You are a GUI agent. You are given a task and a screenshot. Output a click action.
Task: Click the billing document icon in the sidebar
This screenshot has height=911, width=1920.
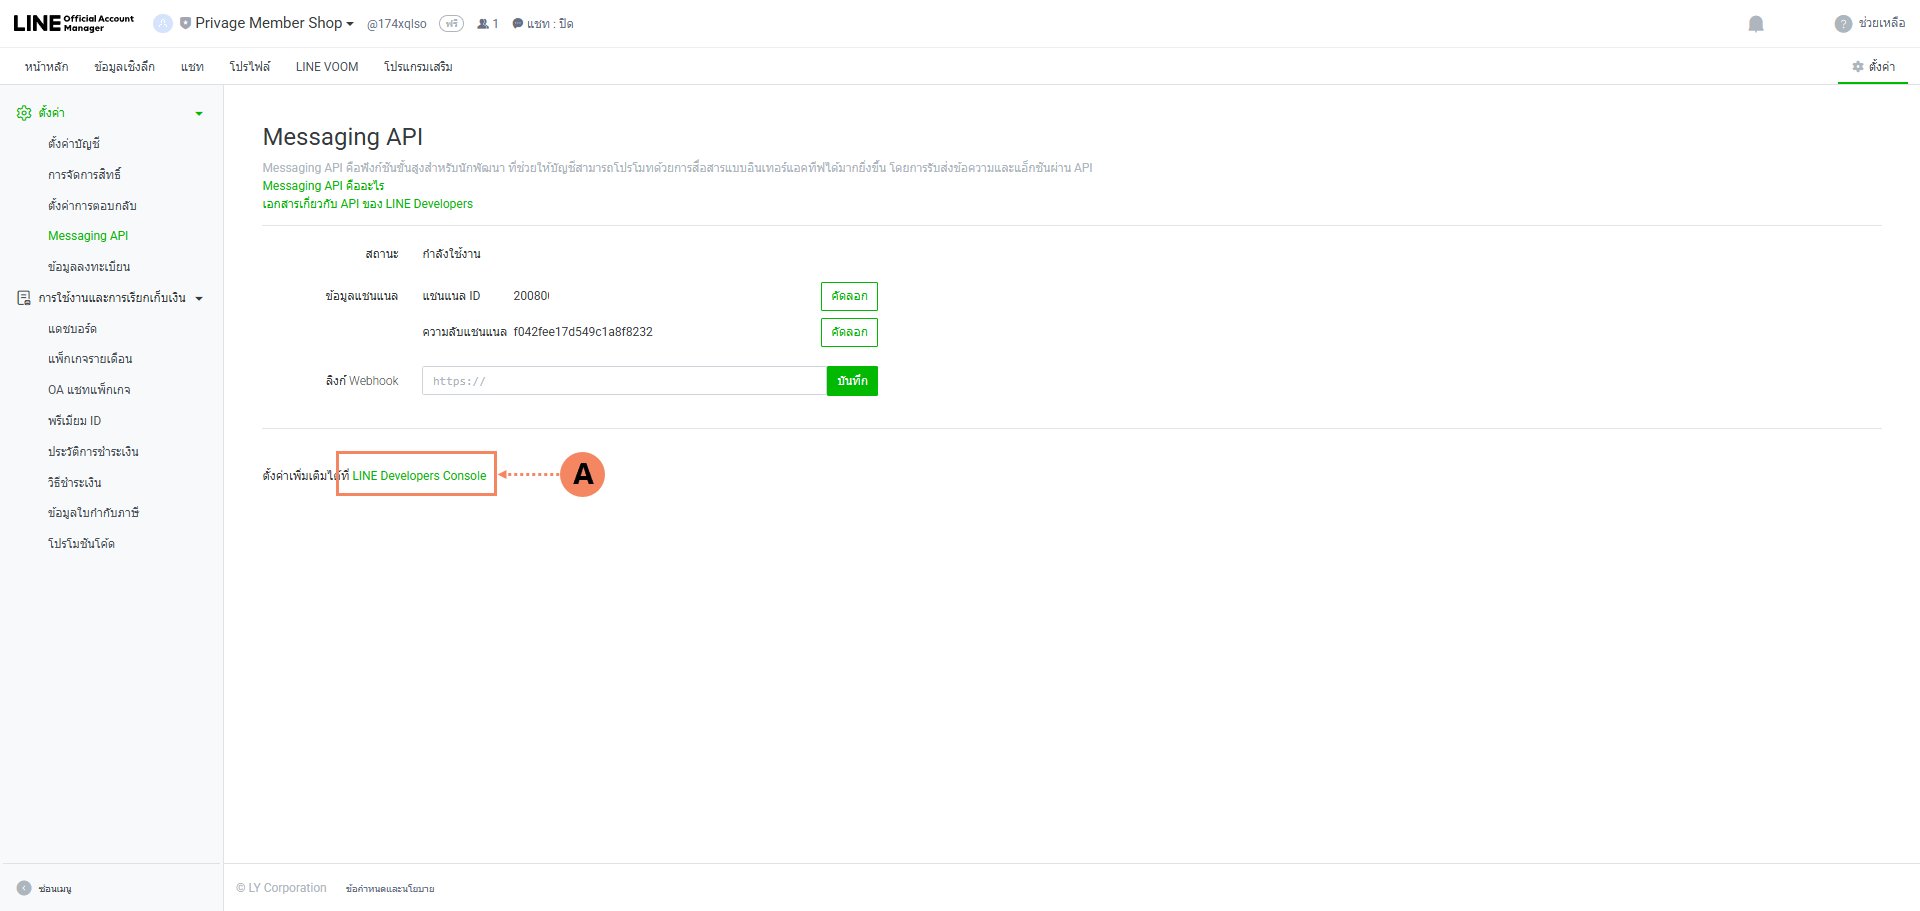(x=24, y=298)
